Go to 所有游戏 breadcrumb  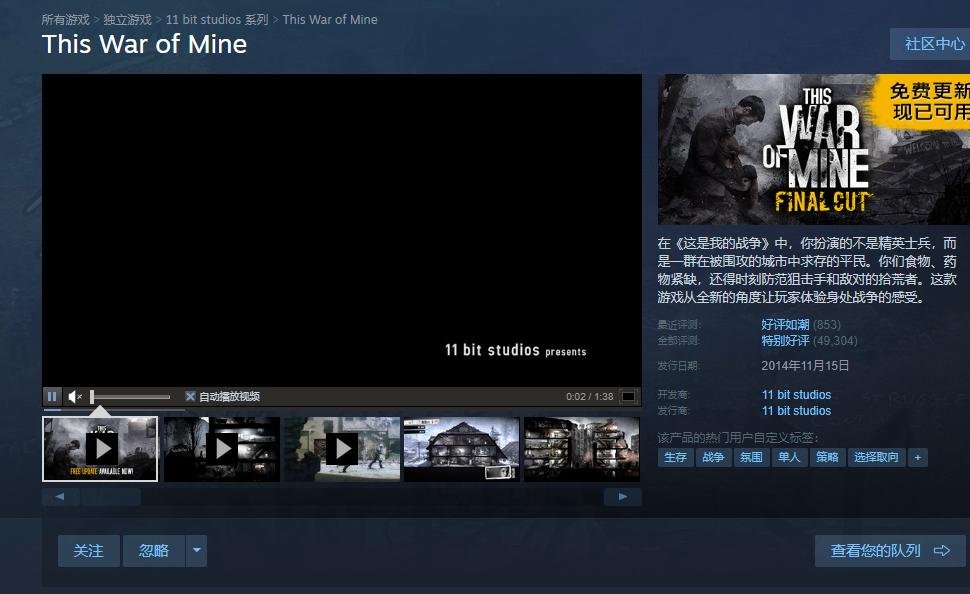[x=66, y=20]
